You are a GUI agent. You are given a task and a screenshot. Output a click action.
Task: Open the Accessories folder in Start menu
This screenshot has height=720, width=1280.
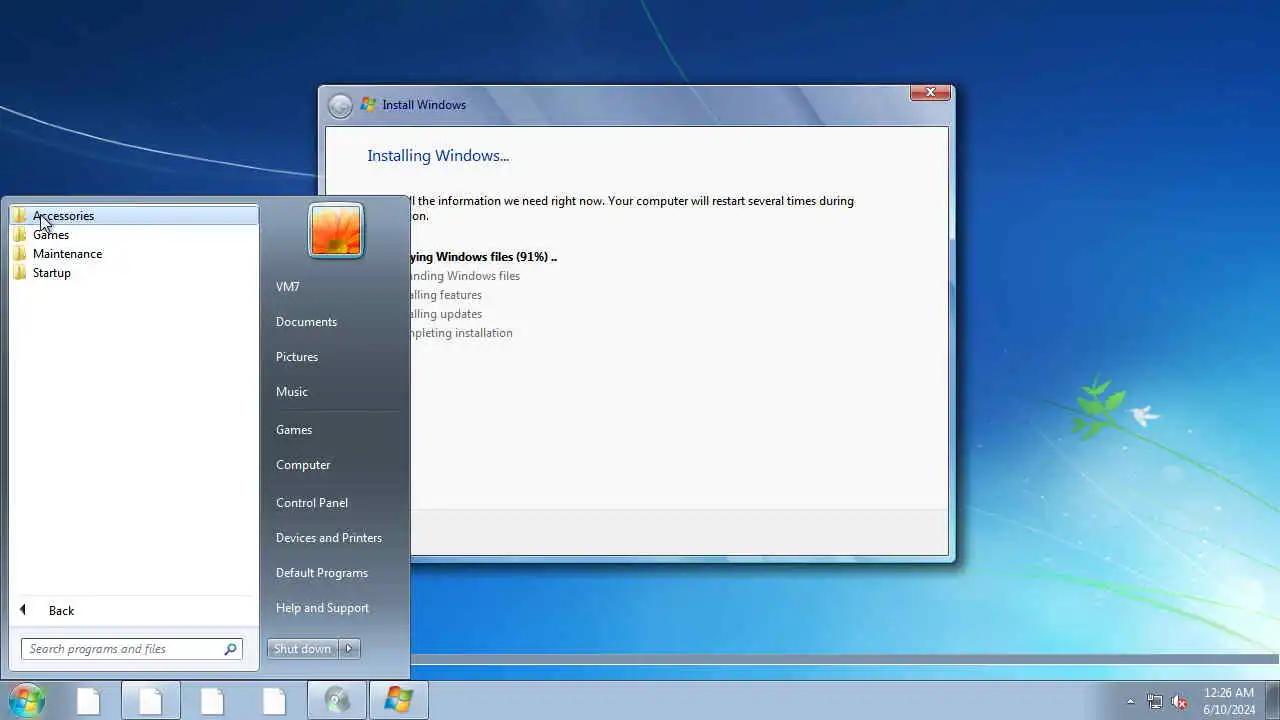pyautogui.click(x=134, y=215)
